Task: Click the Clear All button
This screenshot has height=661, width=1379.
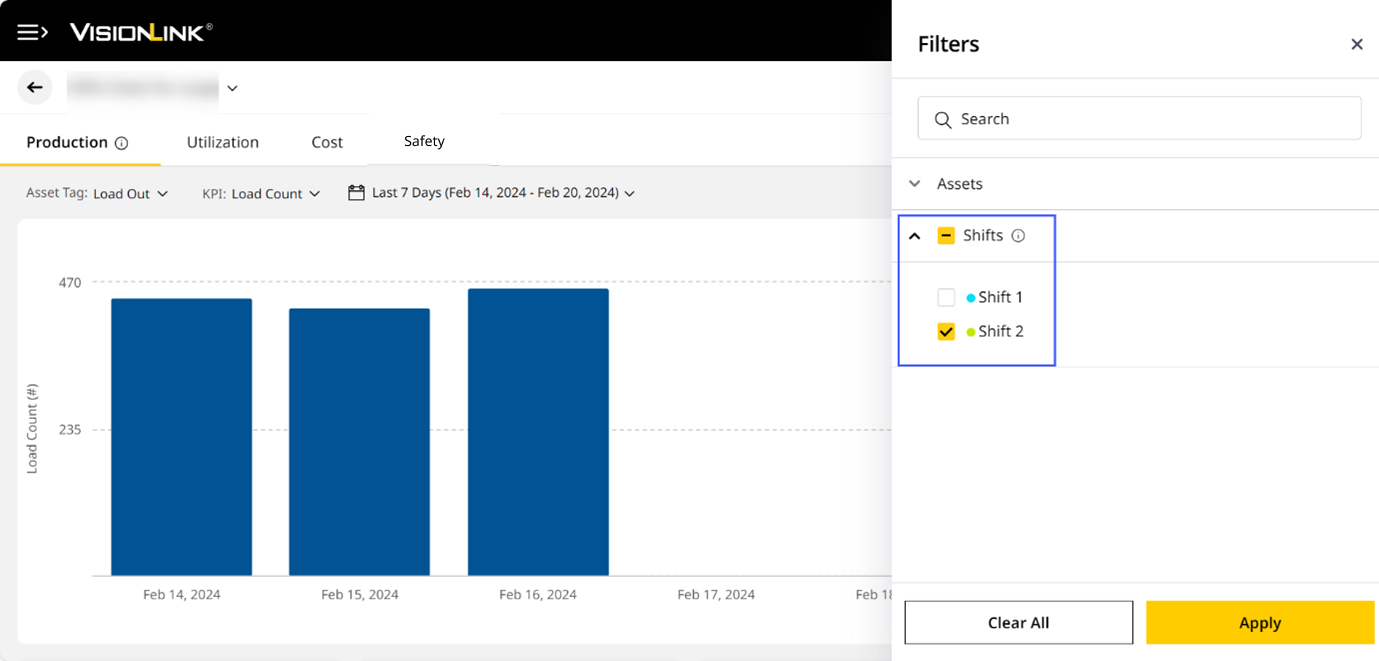Action: (1018, 622)
